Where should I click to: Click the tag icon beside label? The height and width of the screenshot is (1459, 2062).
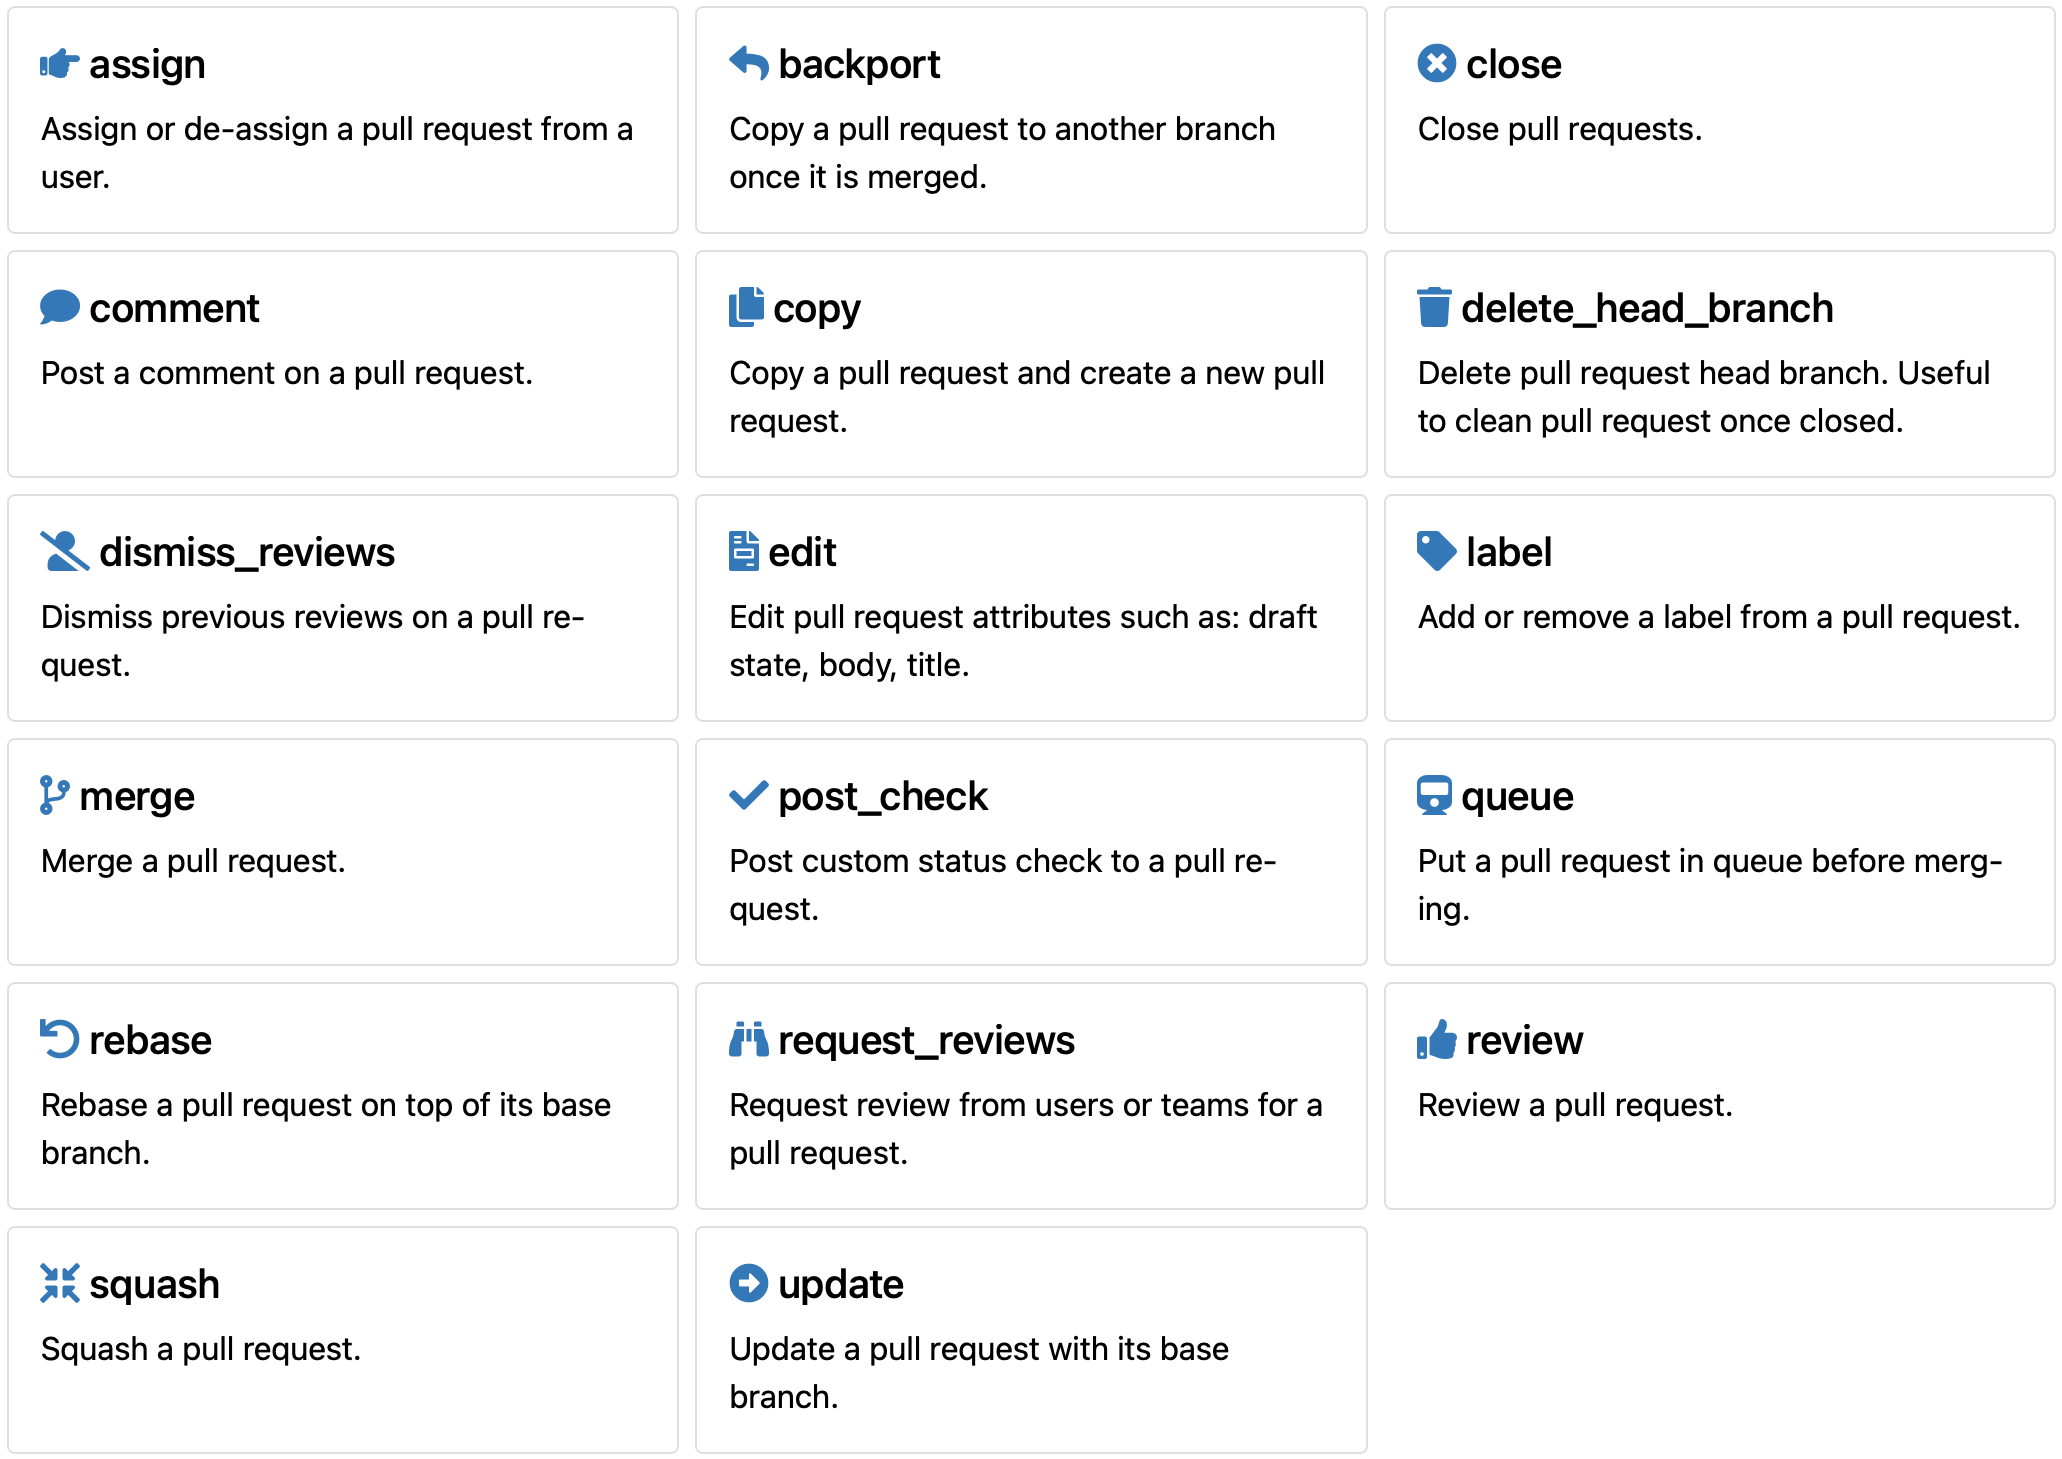click(1437, 551)
